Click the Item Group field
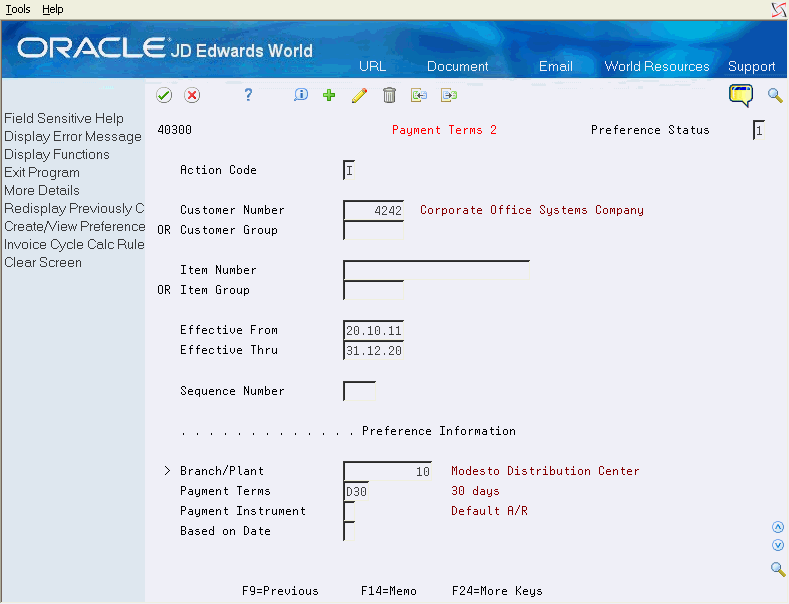 point(373,290)
